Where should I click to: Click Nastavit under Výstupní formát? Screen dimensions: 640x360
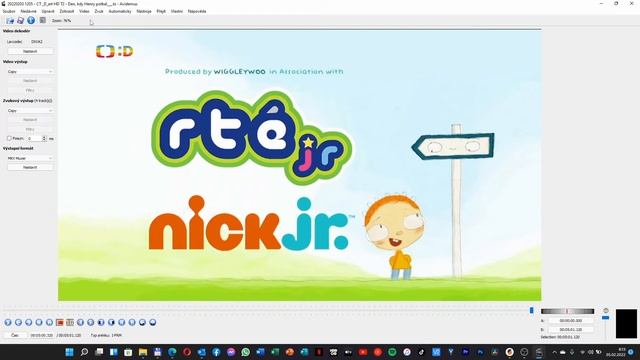(x=30, y=167)
